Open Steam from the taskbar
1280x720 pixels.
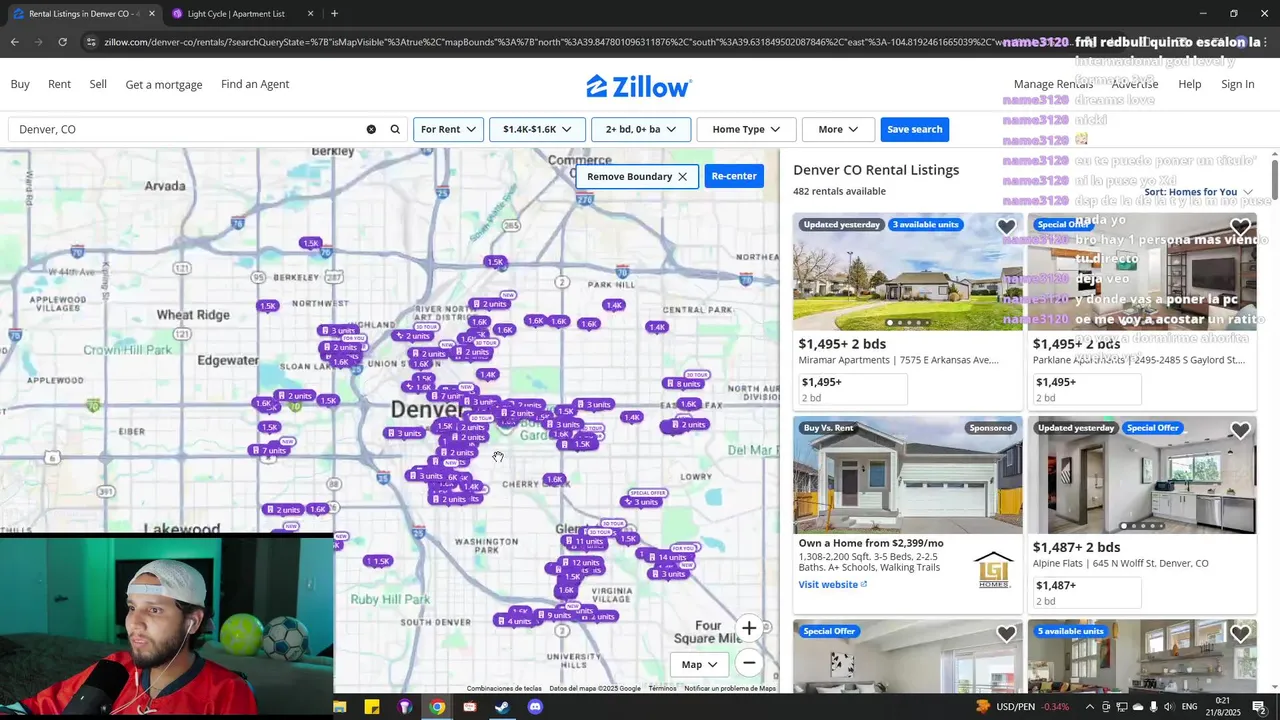[502, 707]
